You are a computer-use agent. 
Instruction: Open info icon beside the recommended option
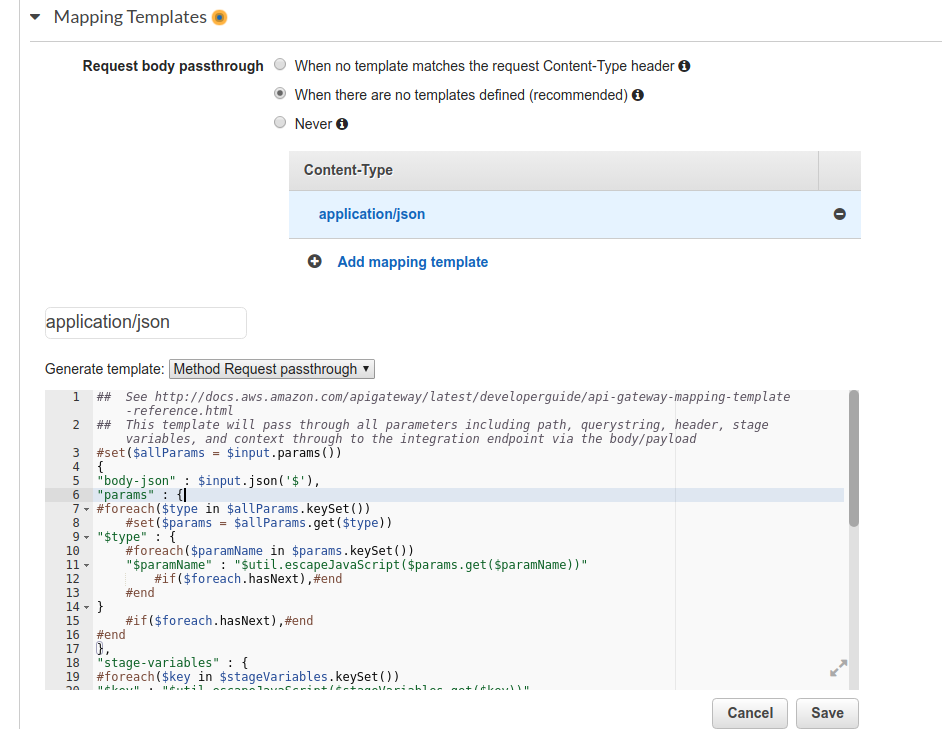(638, 95)
